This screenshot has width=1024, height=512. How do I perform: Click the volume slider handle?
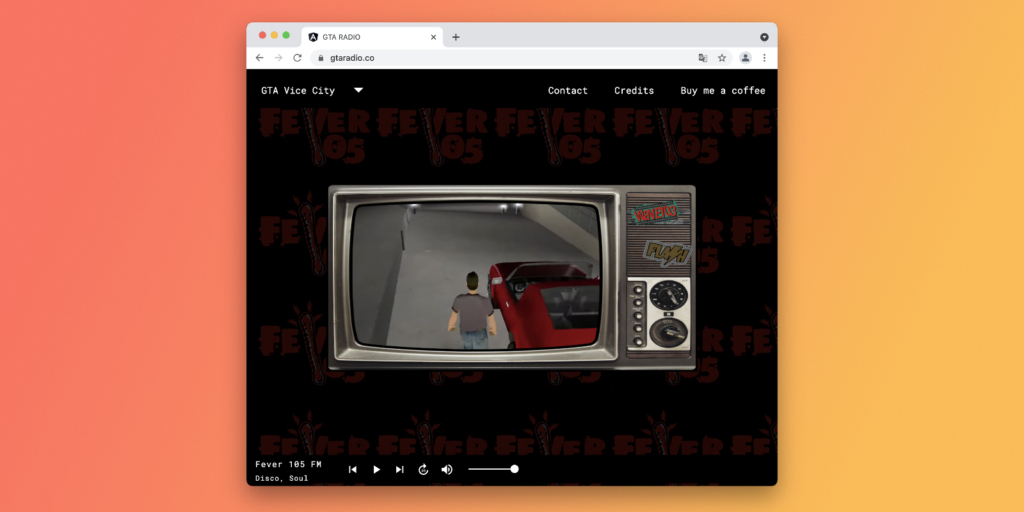tap(515, 469)
